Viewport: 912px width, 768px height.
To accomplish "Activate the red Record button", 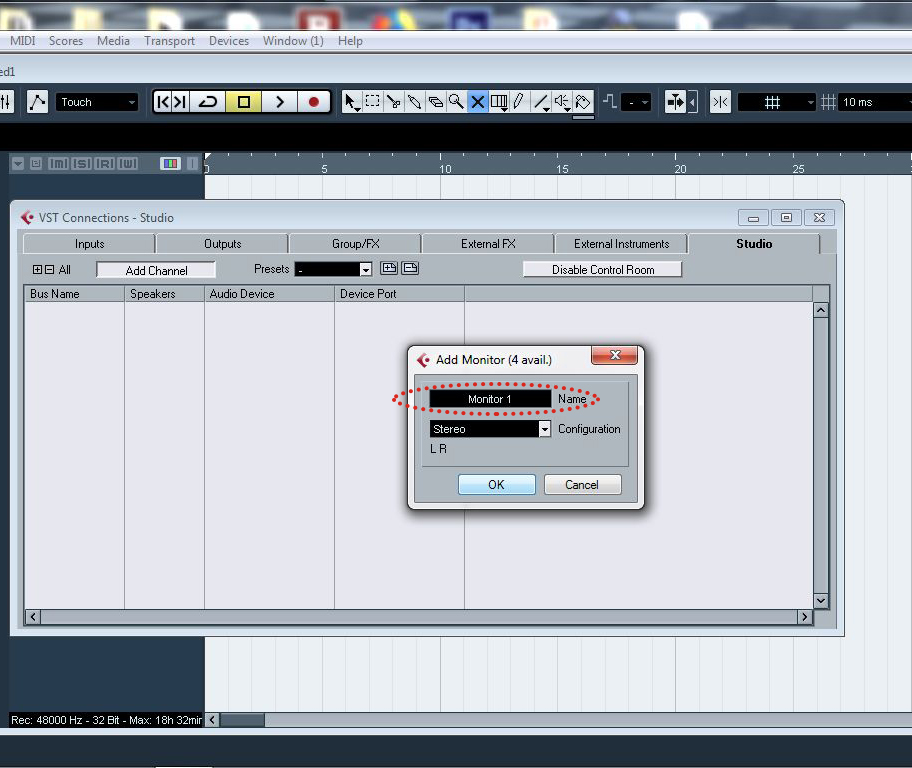I will pyautogui.click(x=314, y=102).
